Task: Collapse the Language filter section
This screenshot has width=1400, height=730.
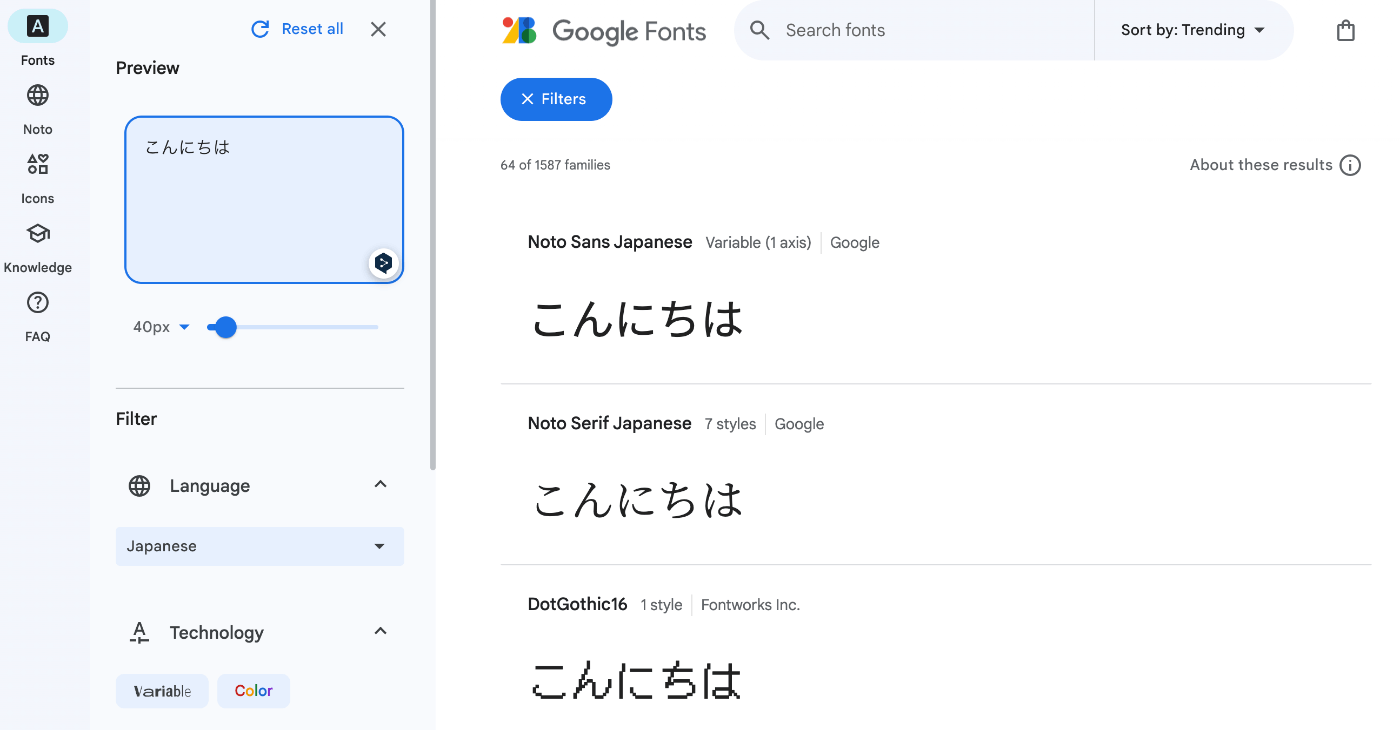Action: point(380,485)
